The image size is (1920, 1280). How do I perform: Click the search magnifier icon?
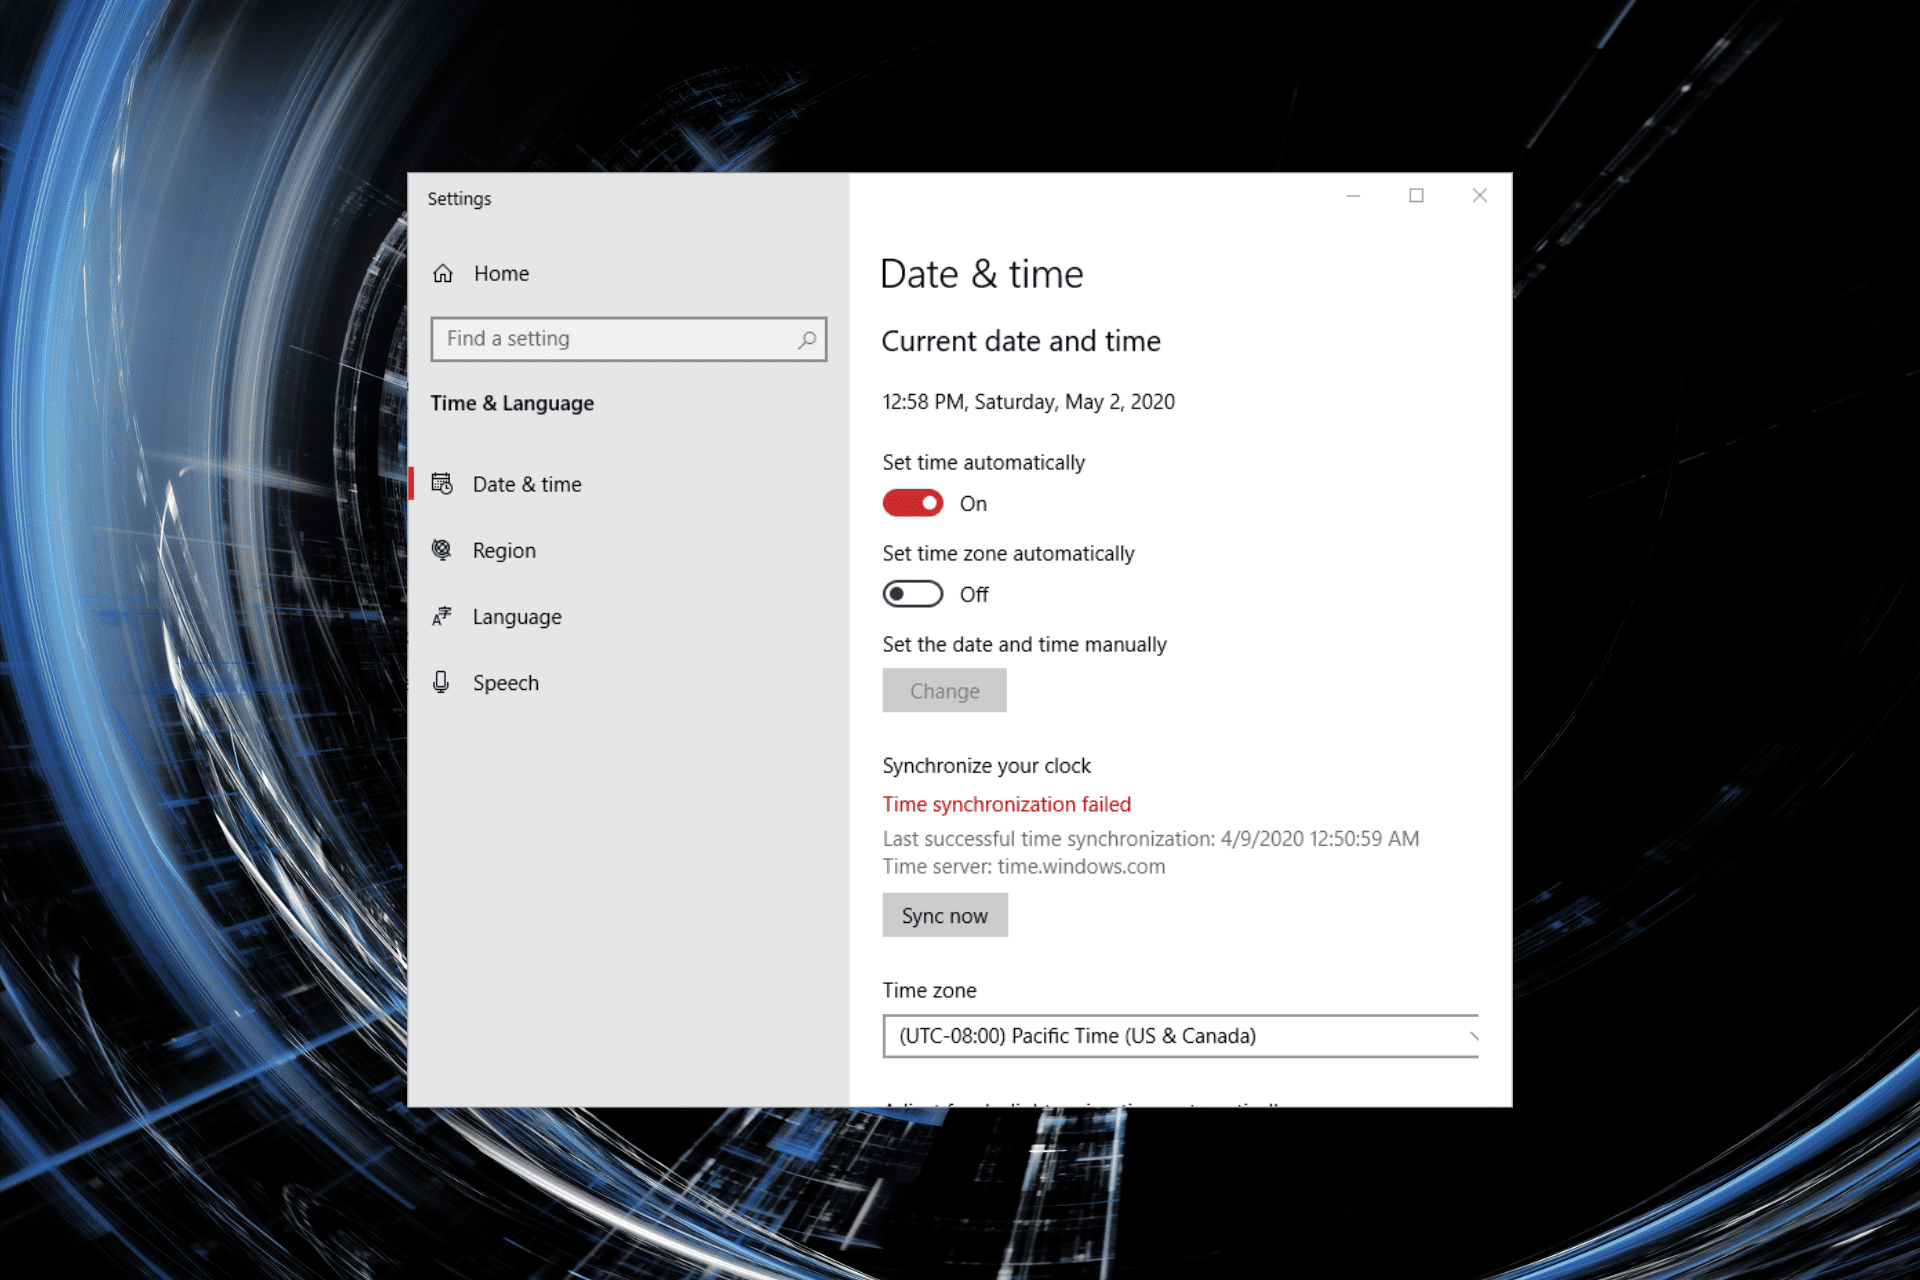click(806, 340)
